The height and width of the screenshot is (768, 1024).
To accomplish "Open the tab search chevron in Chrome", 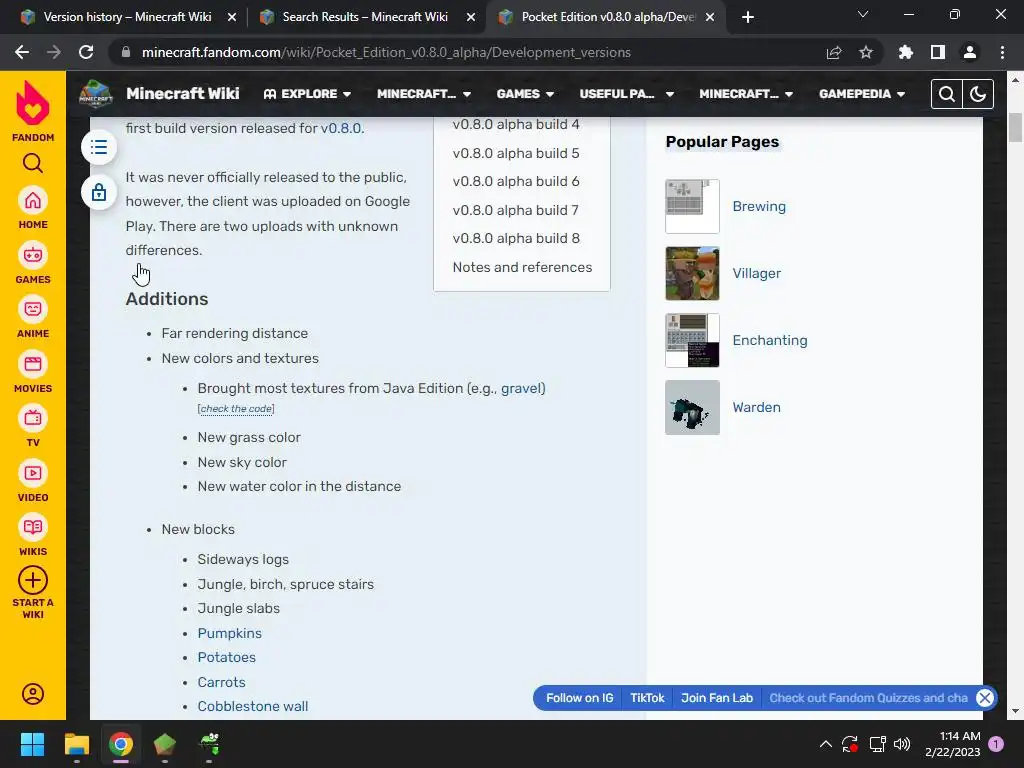I will (863, 14).
